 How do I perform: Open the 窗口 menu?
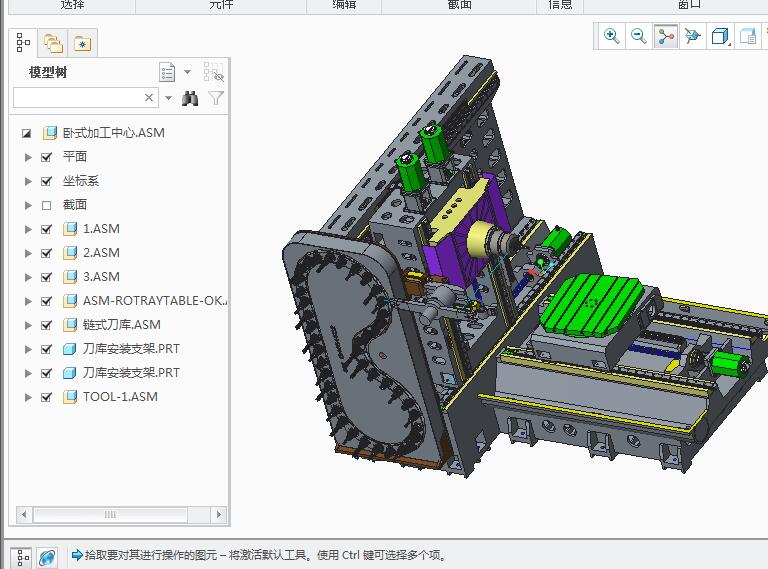(690, 4)
